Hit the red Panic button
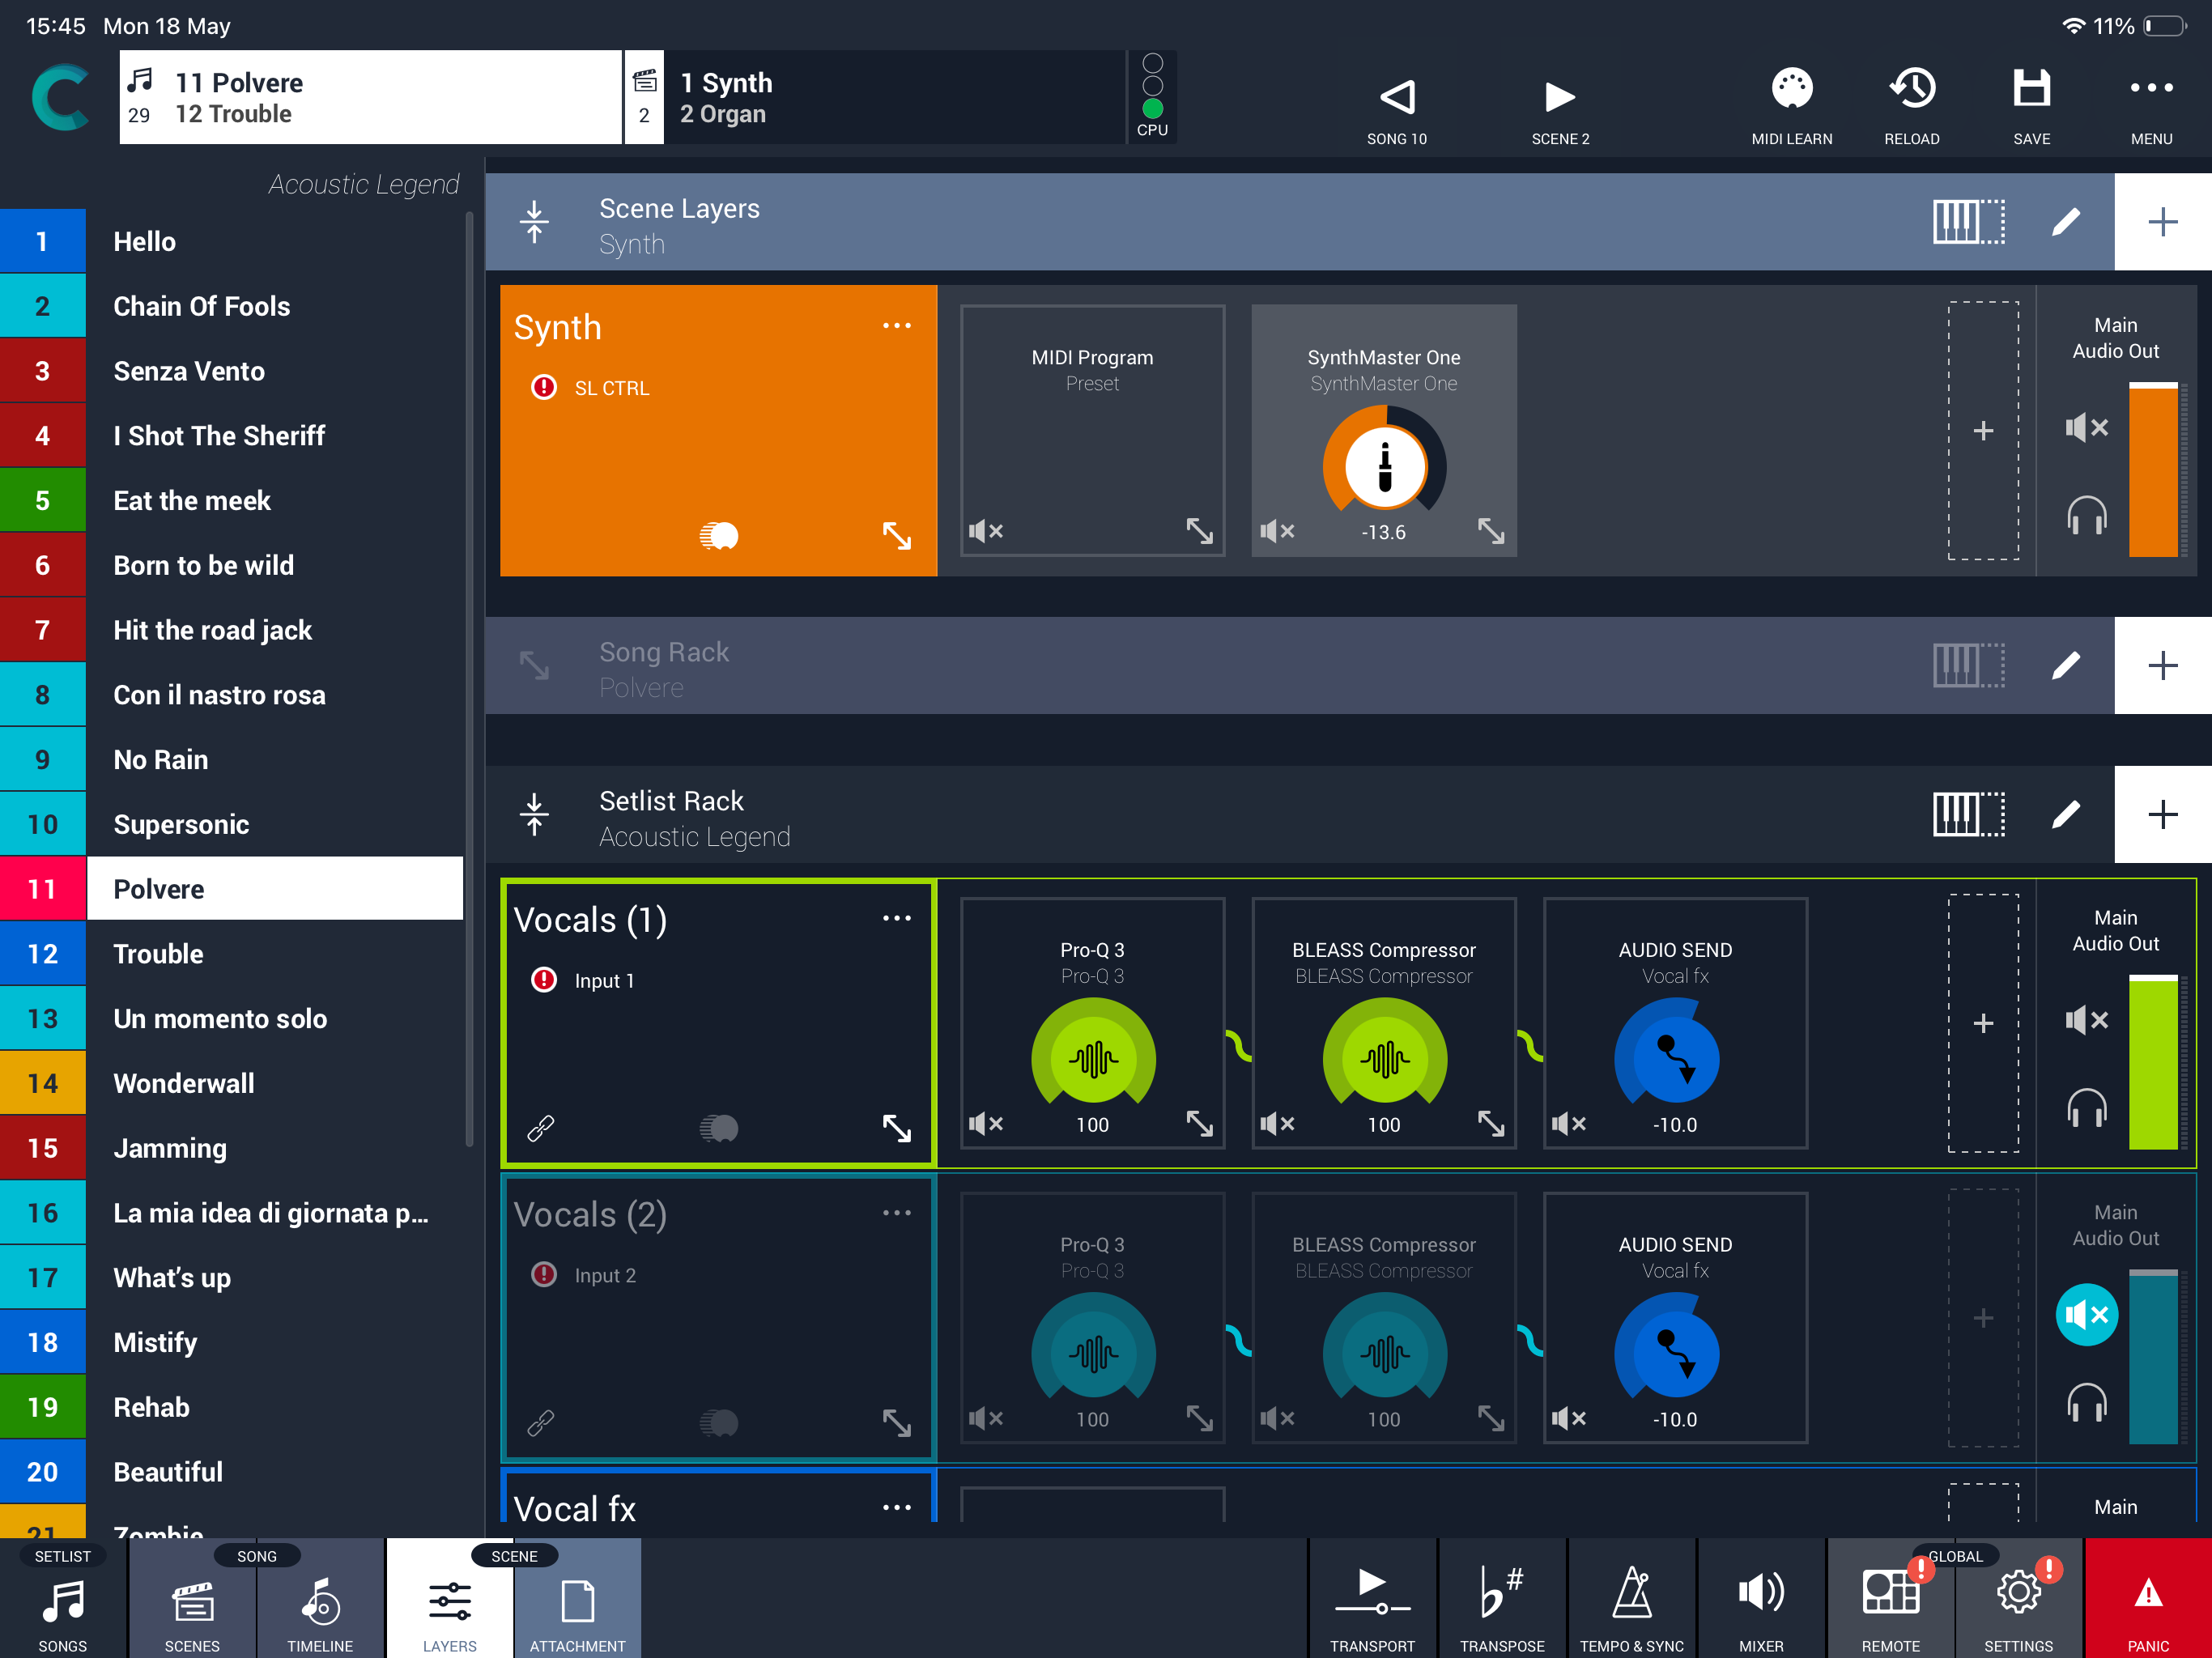The height and width of the screenshot is (1658, 2212). point(2148,1598)
